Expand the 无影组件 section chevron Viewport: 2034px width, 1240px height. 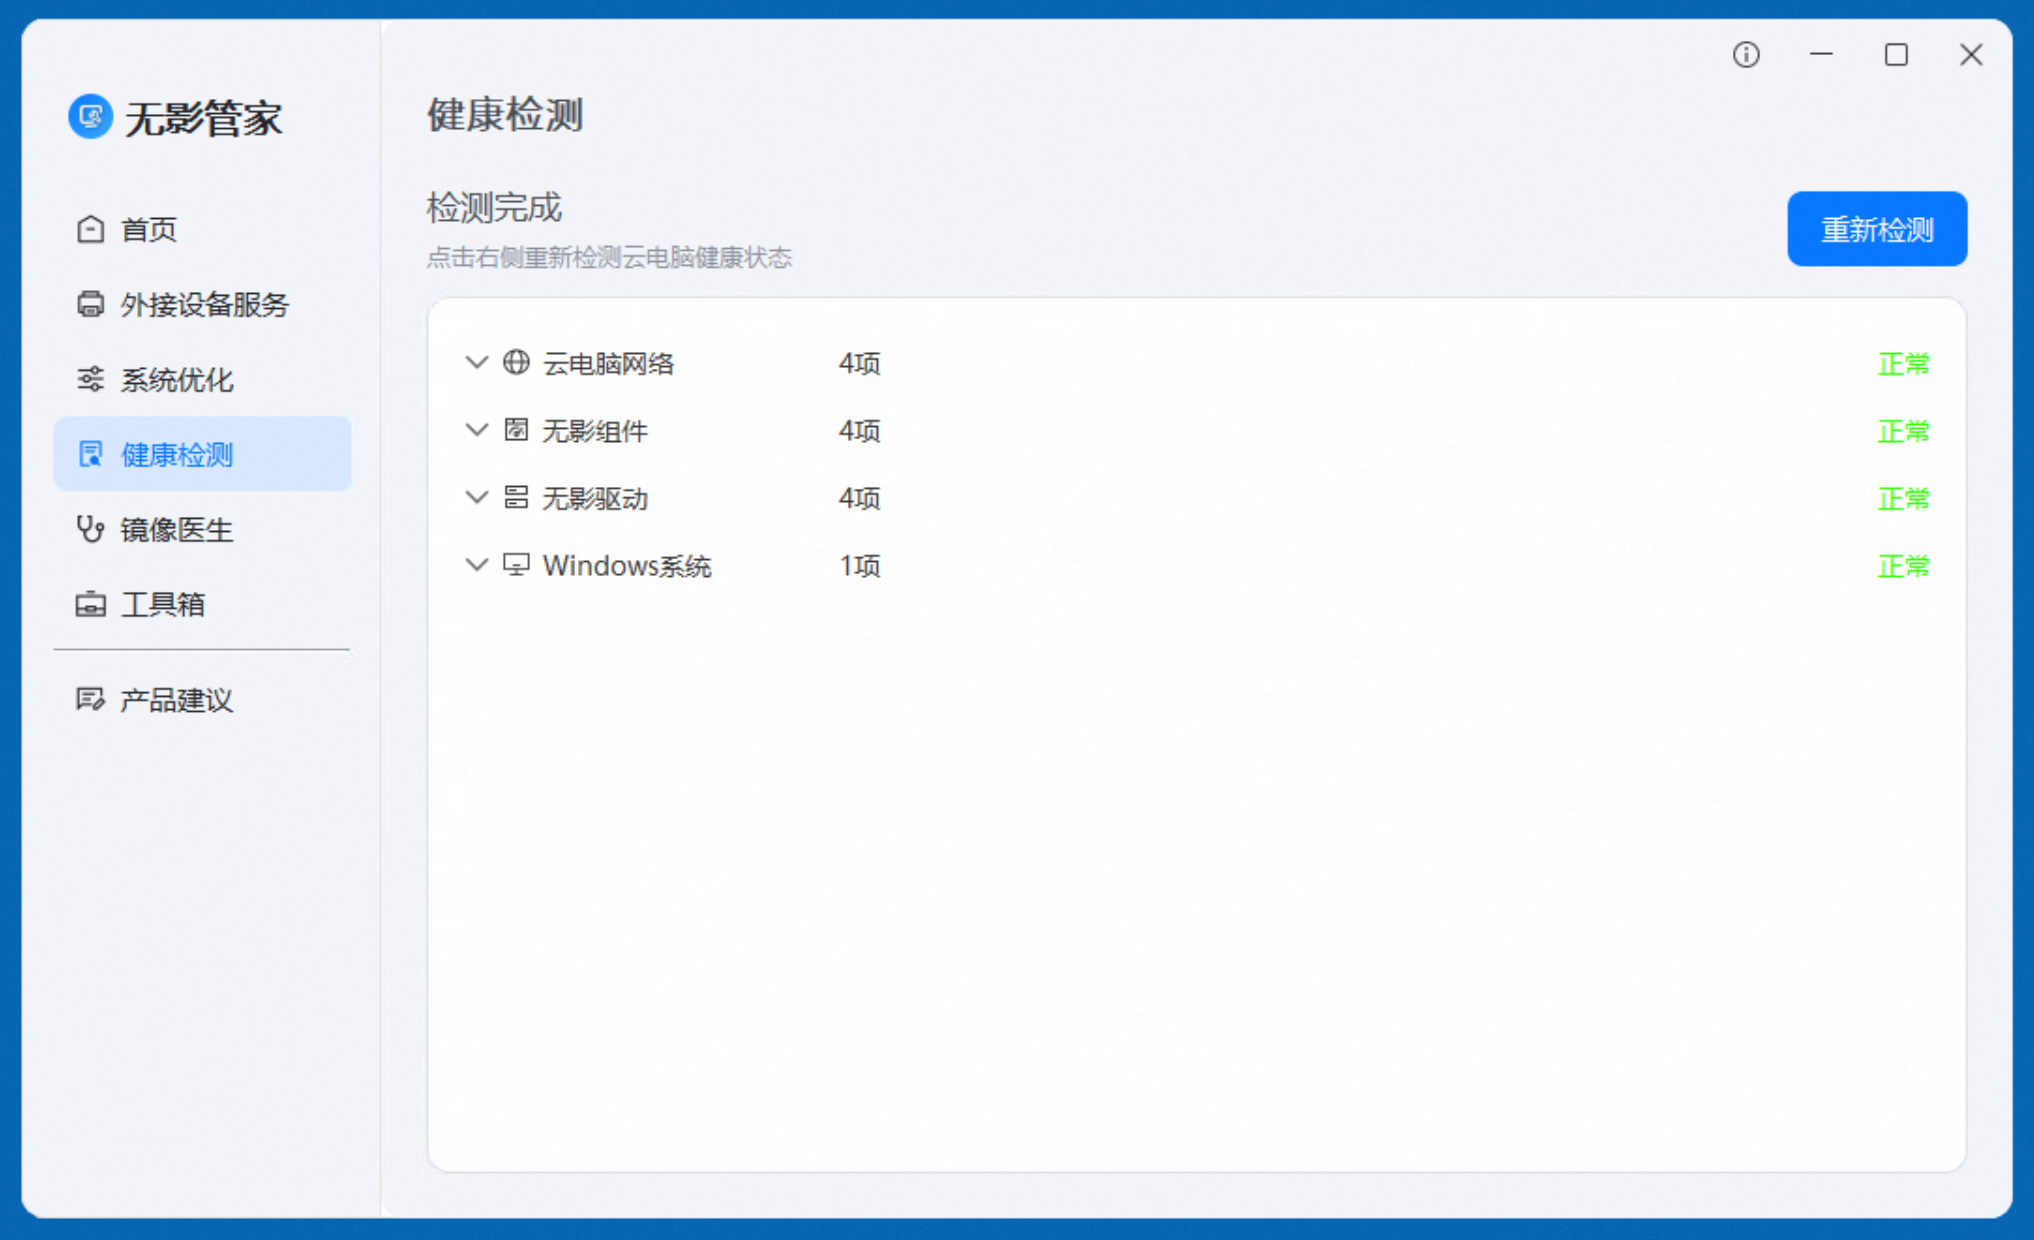point(476,430)
